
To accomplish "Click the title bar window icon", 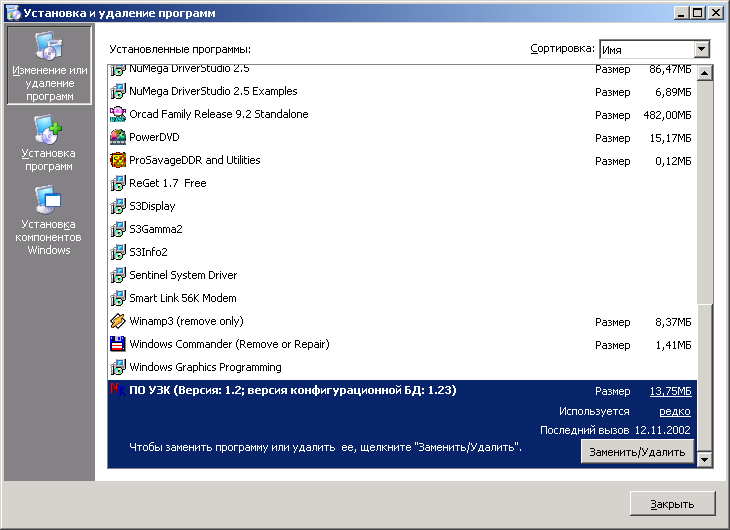I will 13,13.
